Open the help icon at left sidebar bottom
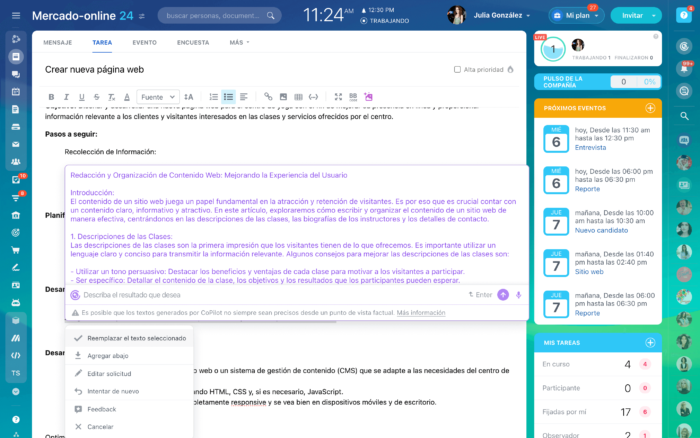The image size is (700, 438). [16, 419]
